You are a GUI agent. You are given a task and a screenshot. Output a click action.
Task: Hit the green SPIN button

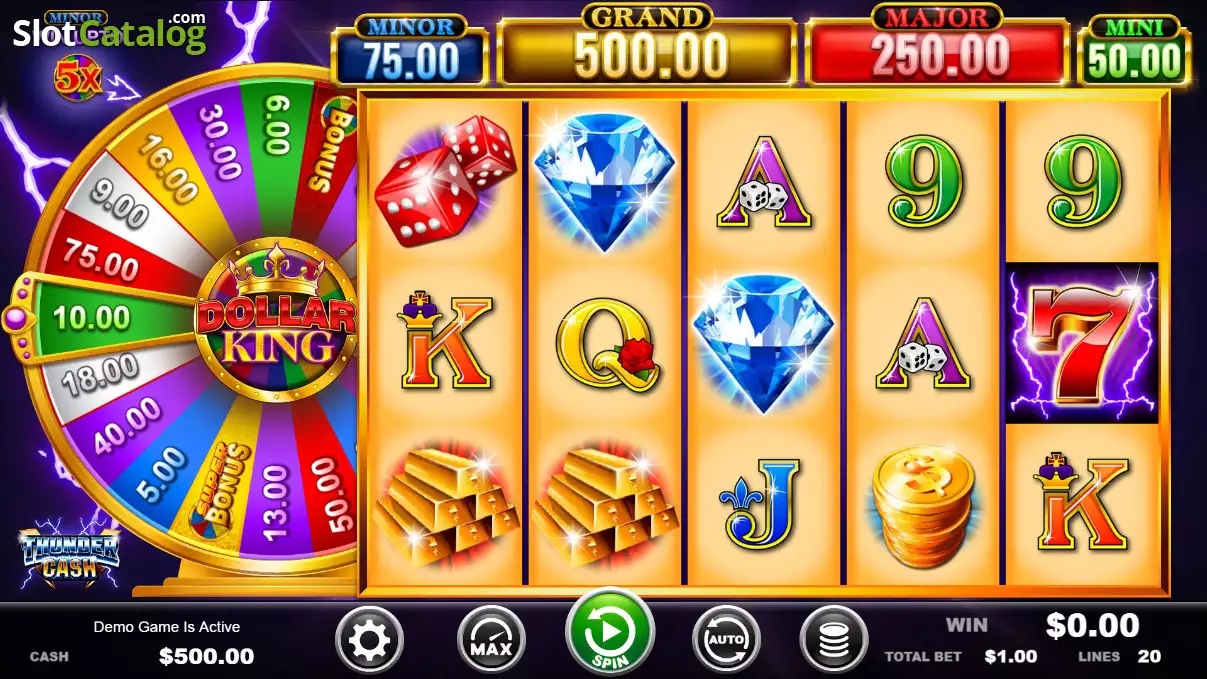[x=609, y=633]
